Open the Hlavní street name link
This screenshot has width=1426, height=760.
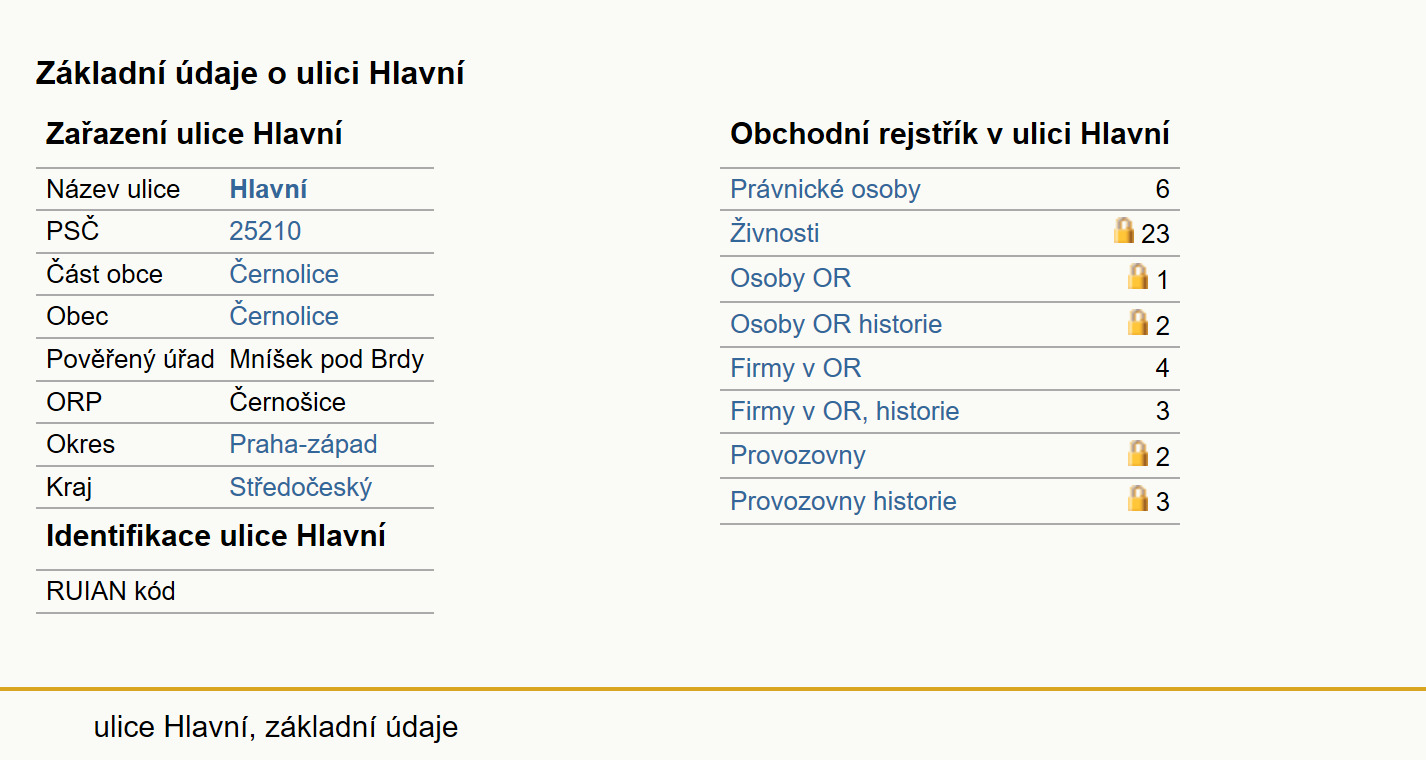pyautogui.click(x=268, y=189)
